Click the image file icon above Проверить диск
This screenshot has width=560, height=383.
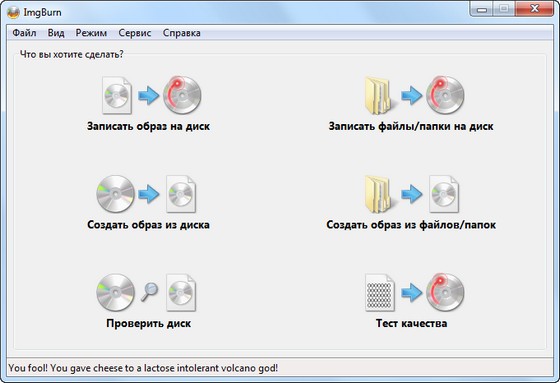(x=181, y=293)
